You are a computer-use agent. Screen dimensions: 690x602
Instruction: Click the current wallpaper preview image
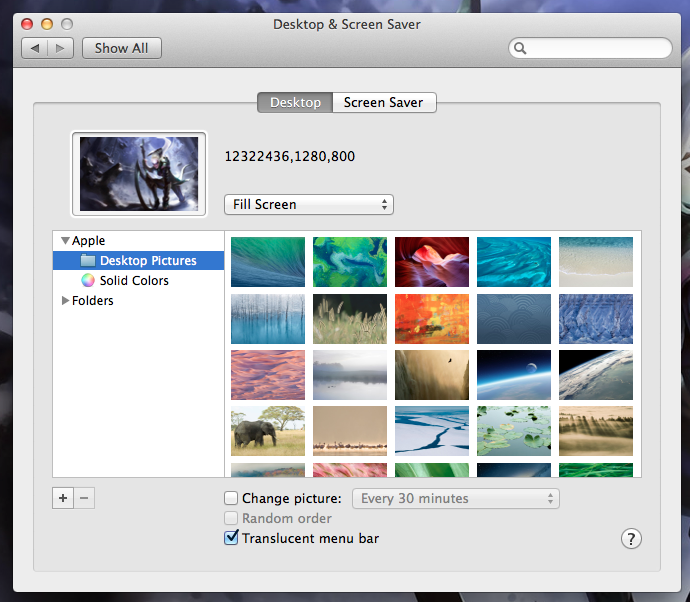coord(139,174)
